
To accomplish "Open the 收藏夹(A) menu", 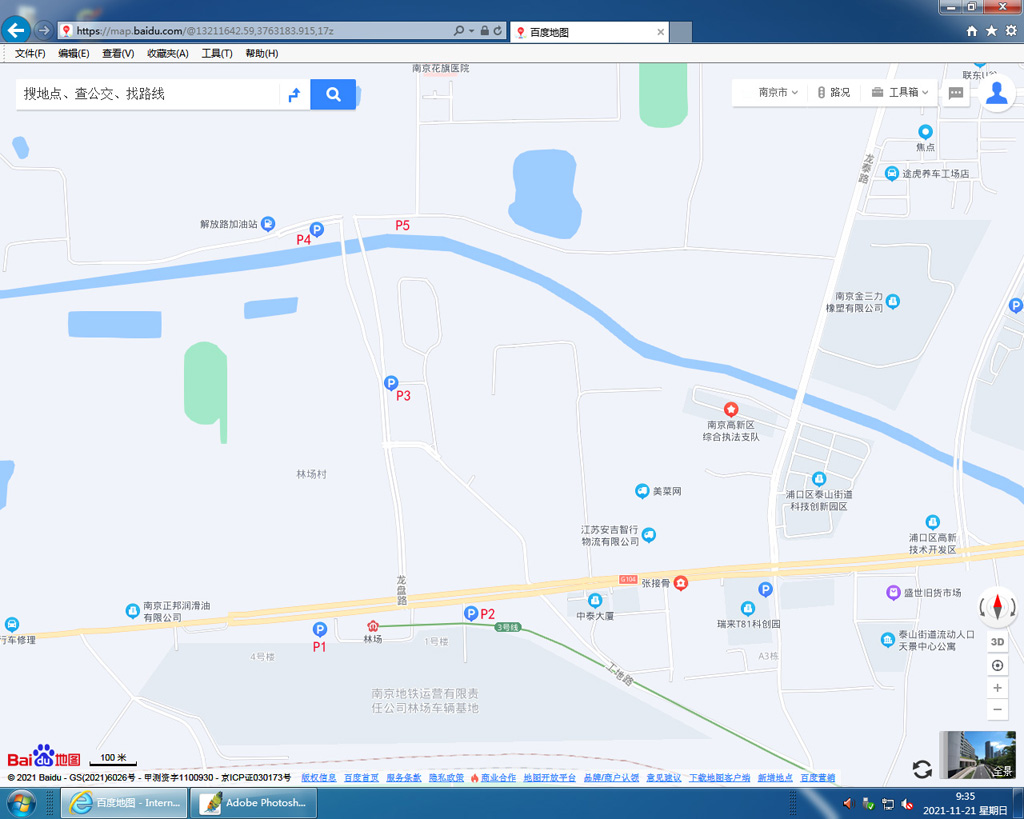I will (x=168, y=54).
